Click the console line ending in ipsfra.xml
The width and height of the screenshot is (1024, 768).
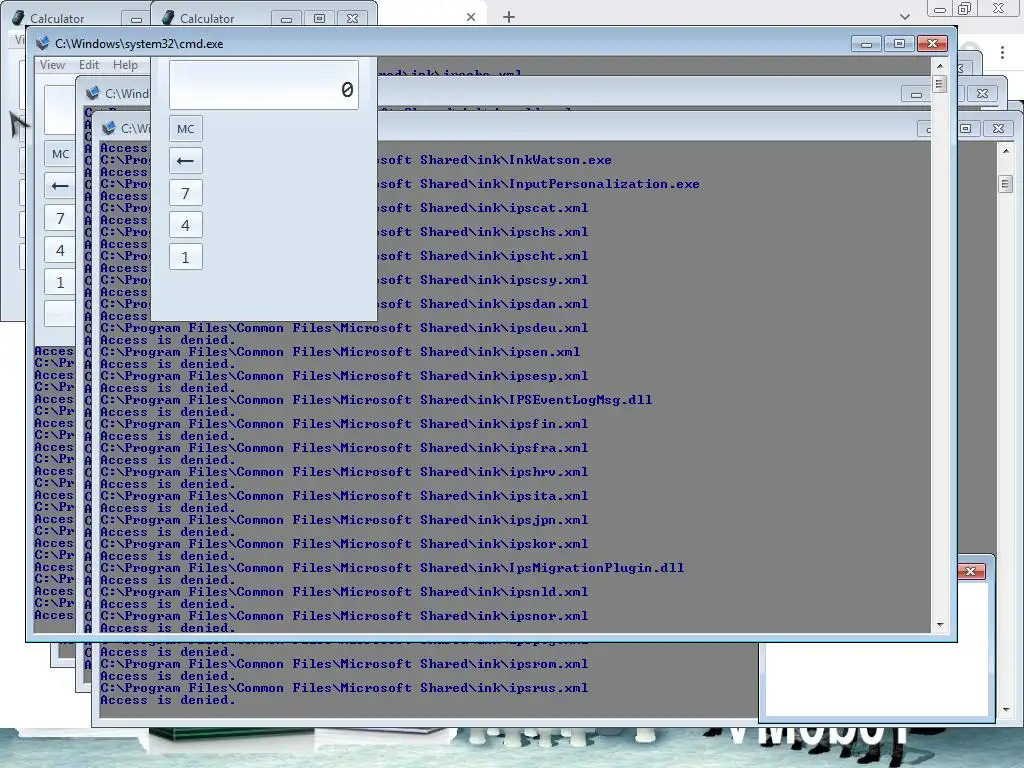pyautogui.click(x=344, y=448)
